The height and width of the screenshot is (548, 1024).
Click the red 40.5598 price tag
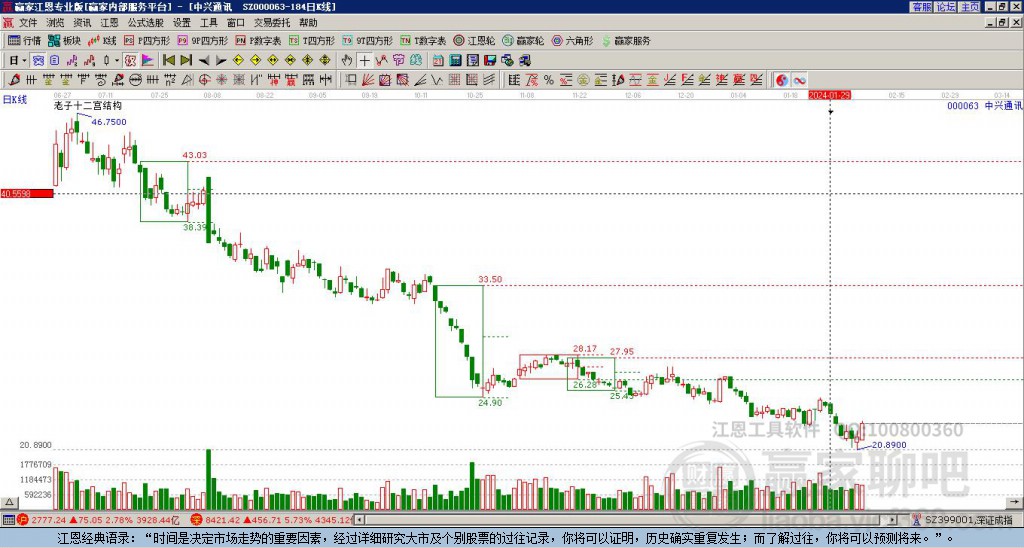[x=27, y=193]
